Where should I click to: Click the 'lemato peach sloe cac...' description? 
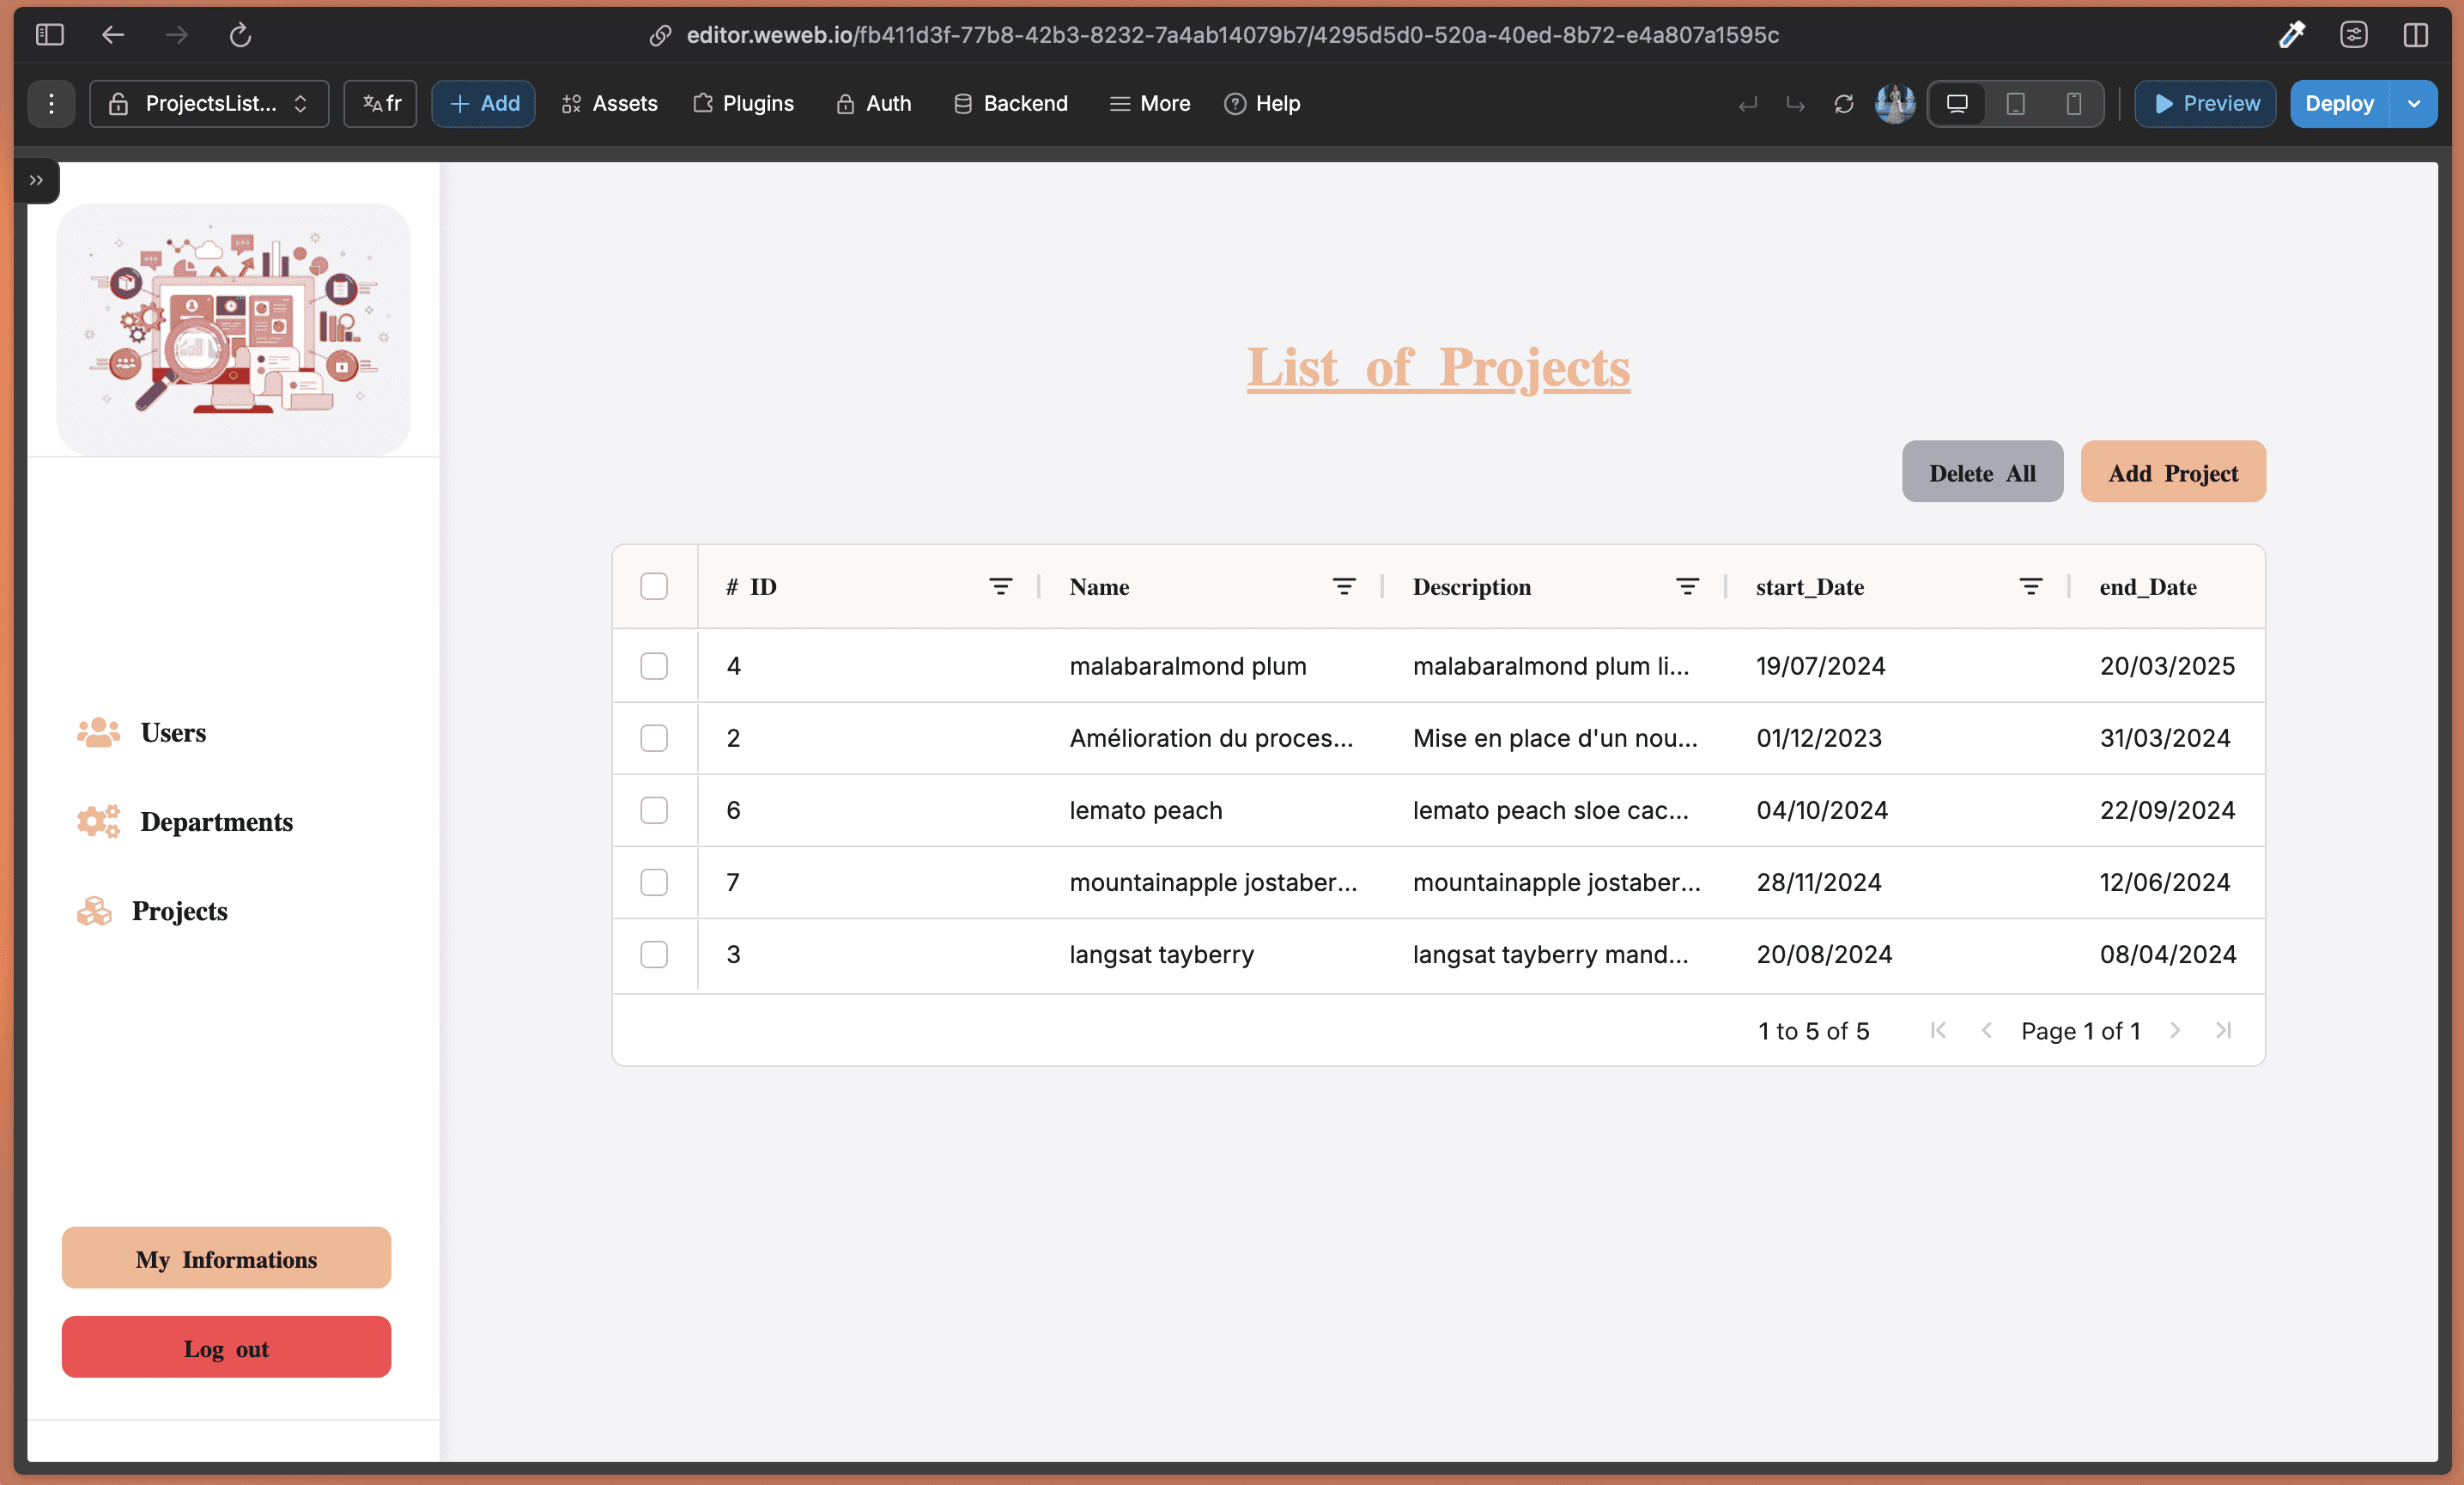1551,810
